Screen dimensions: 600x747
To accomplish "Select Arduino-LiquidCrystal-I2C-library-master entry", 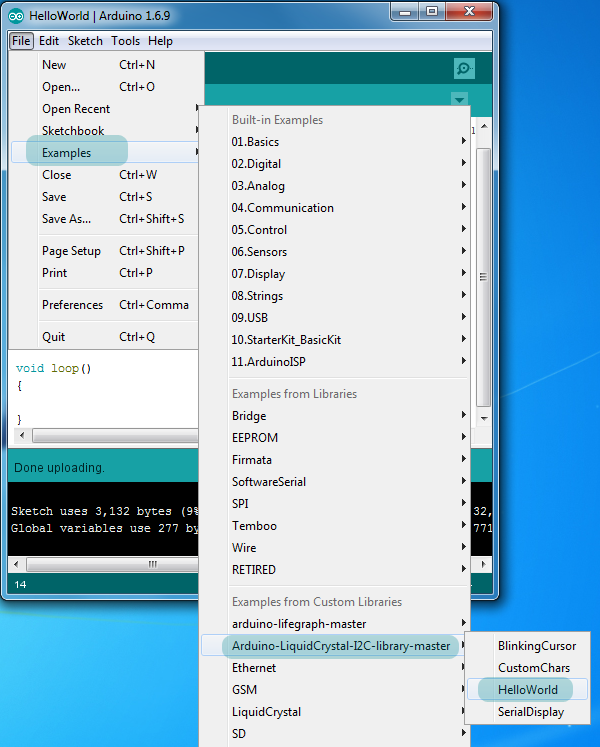I will click(335, 646).
